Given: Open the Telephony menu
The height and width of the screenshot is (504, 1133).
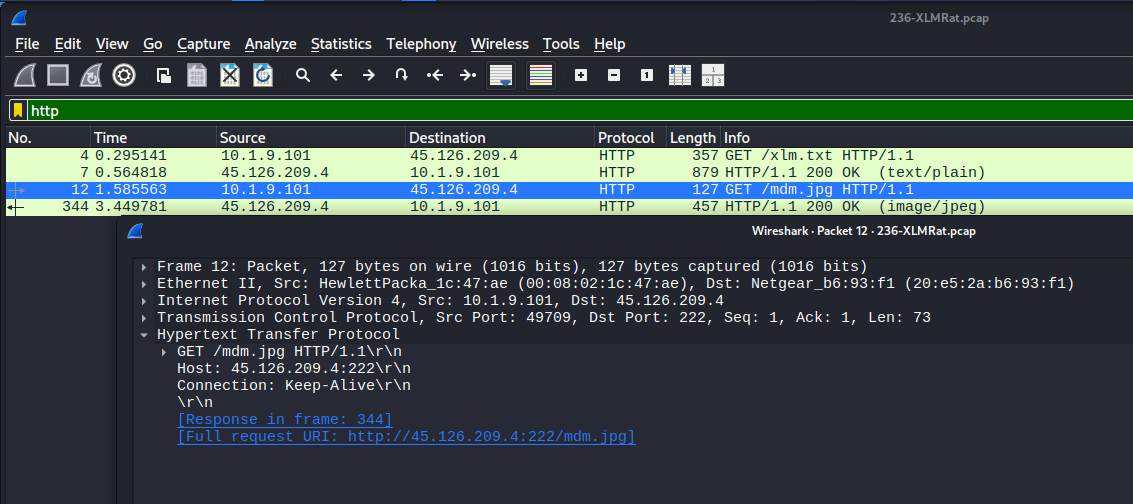Looking at the screenshot, I should [x=421, y=44].
